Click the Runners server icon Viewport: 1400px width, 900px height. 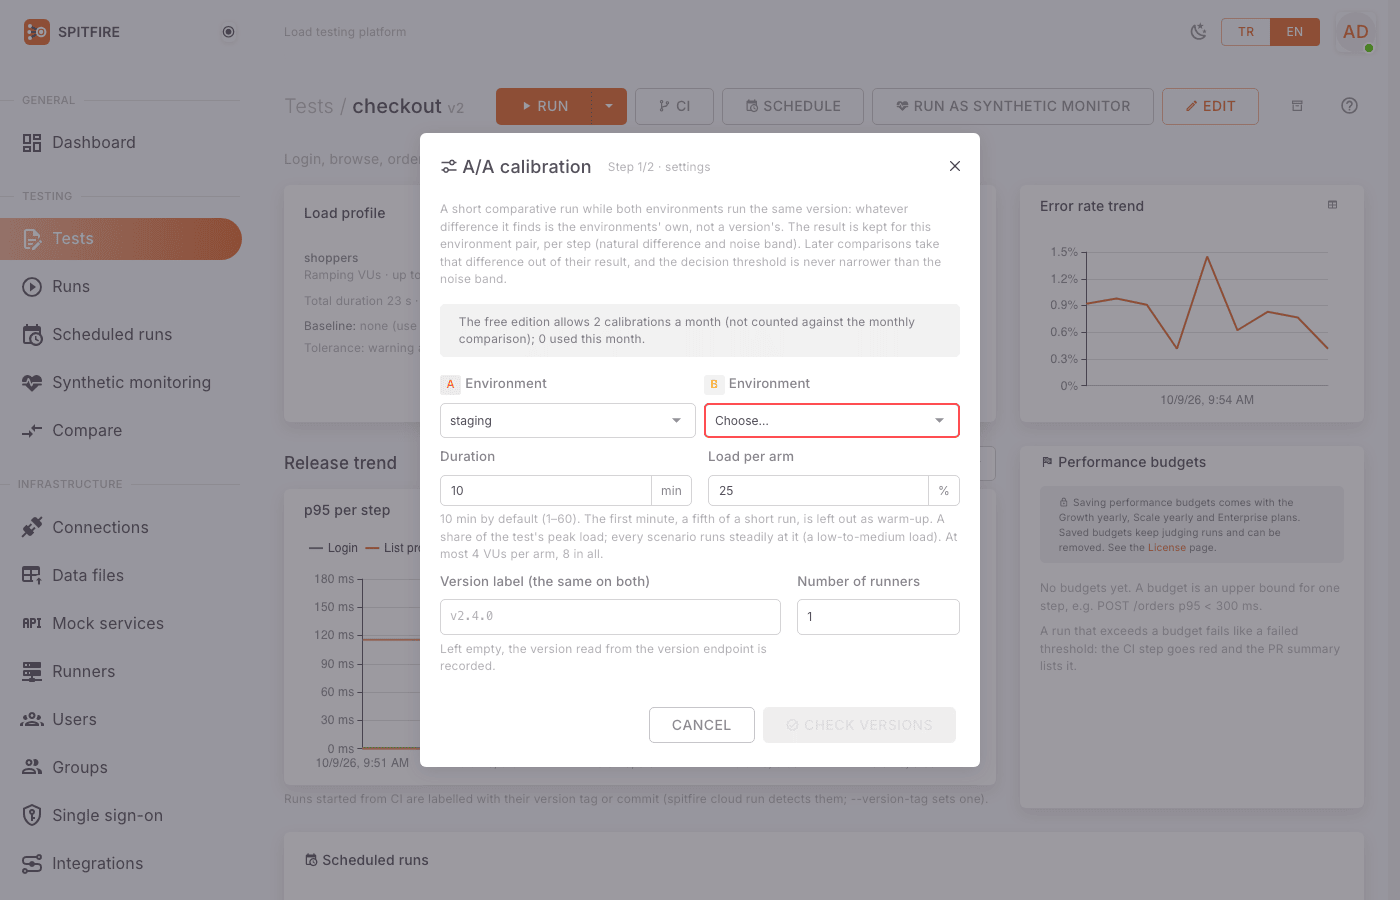pyautogui.click(x=32, y=671)
